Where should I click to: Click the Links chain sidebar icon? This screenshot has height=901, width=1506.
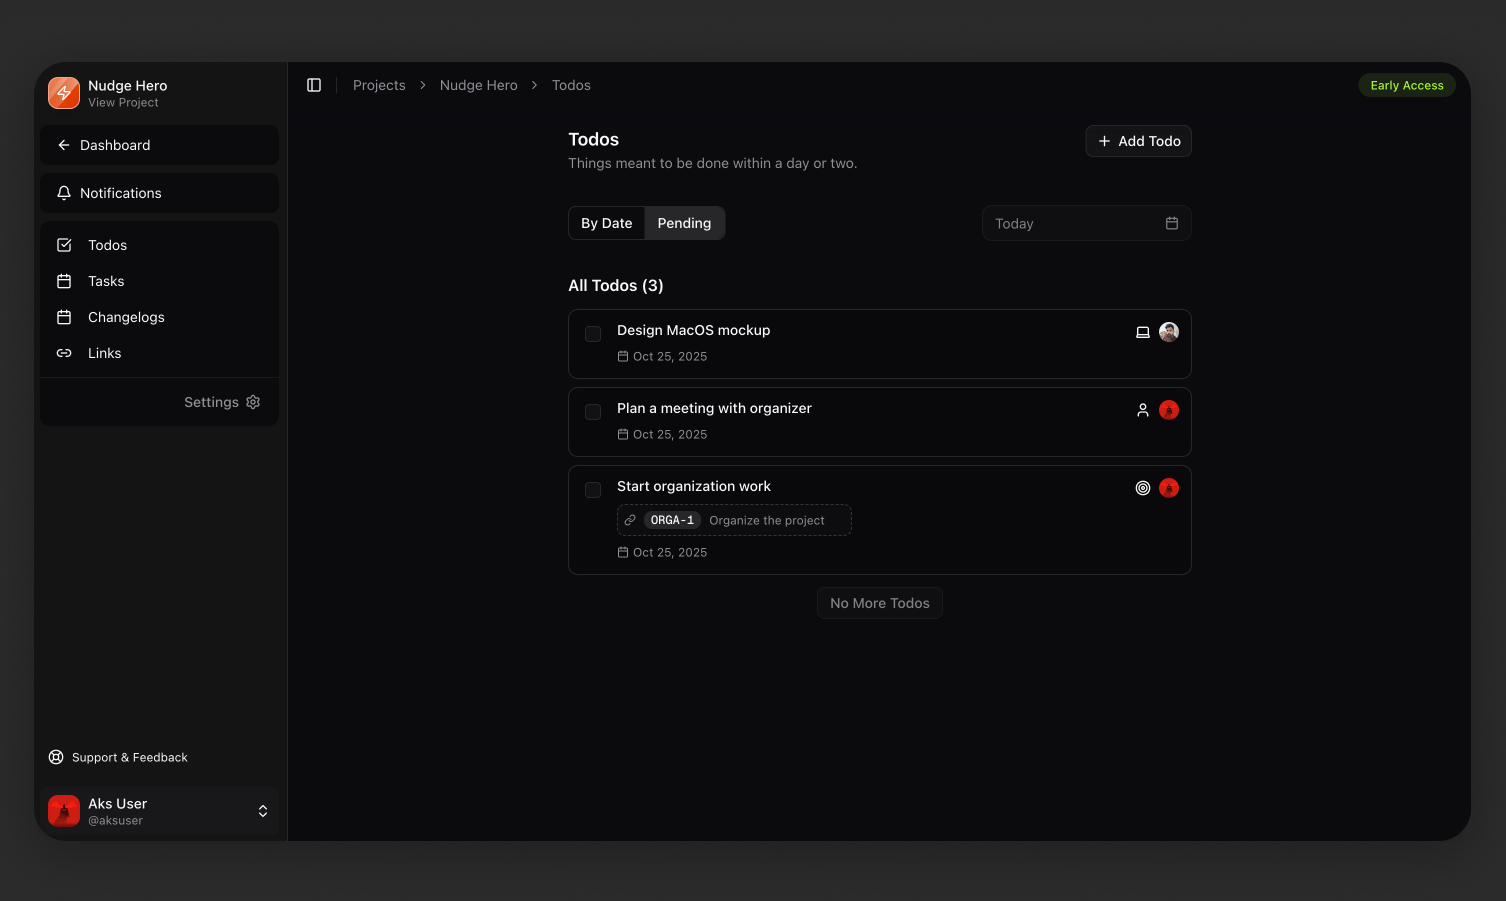click(64, 353)
